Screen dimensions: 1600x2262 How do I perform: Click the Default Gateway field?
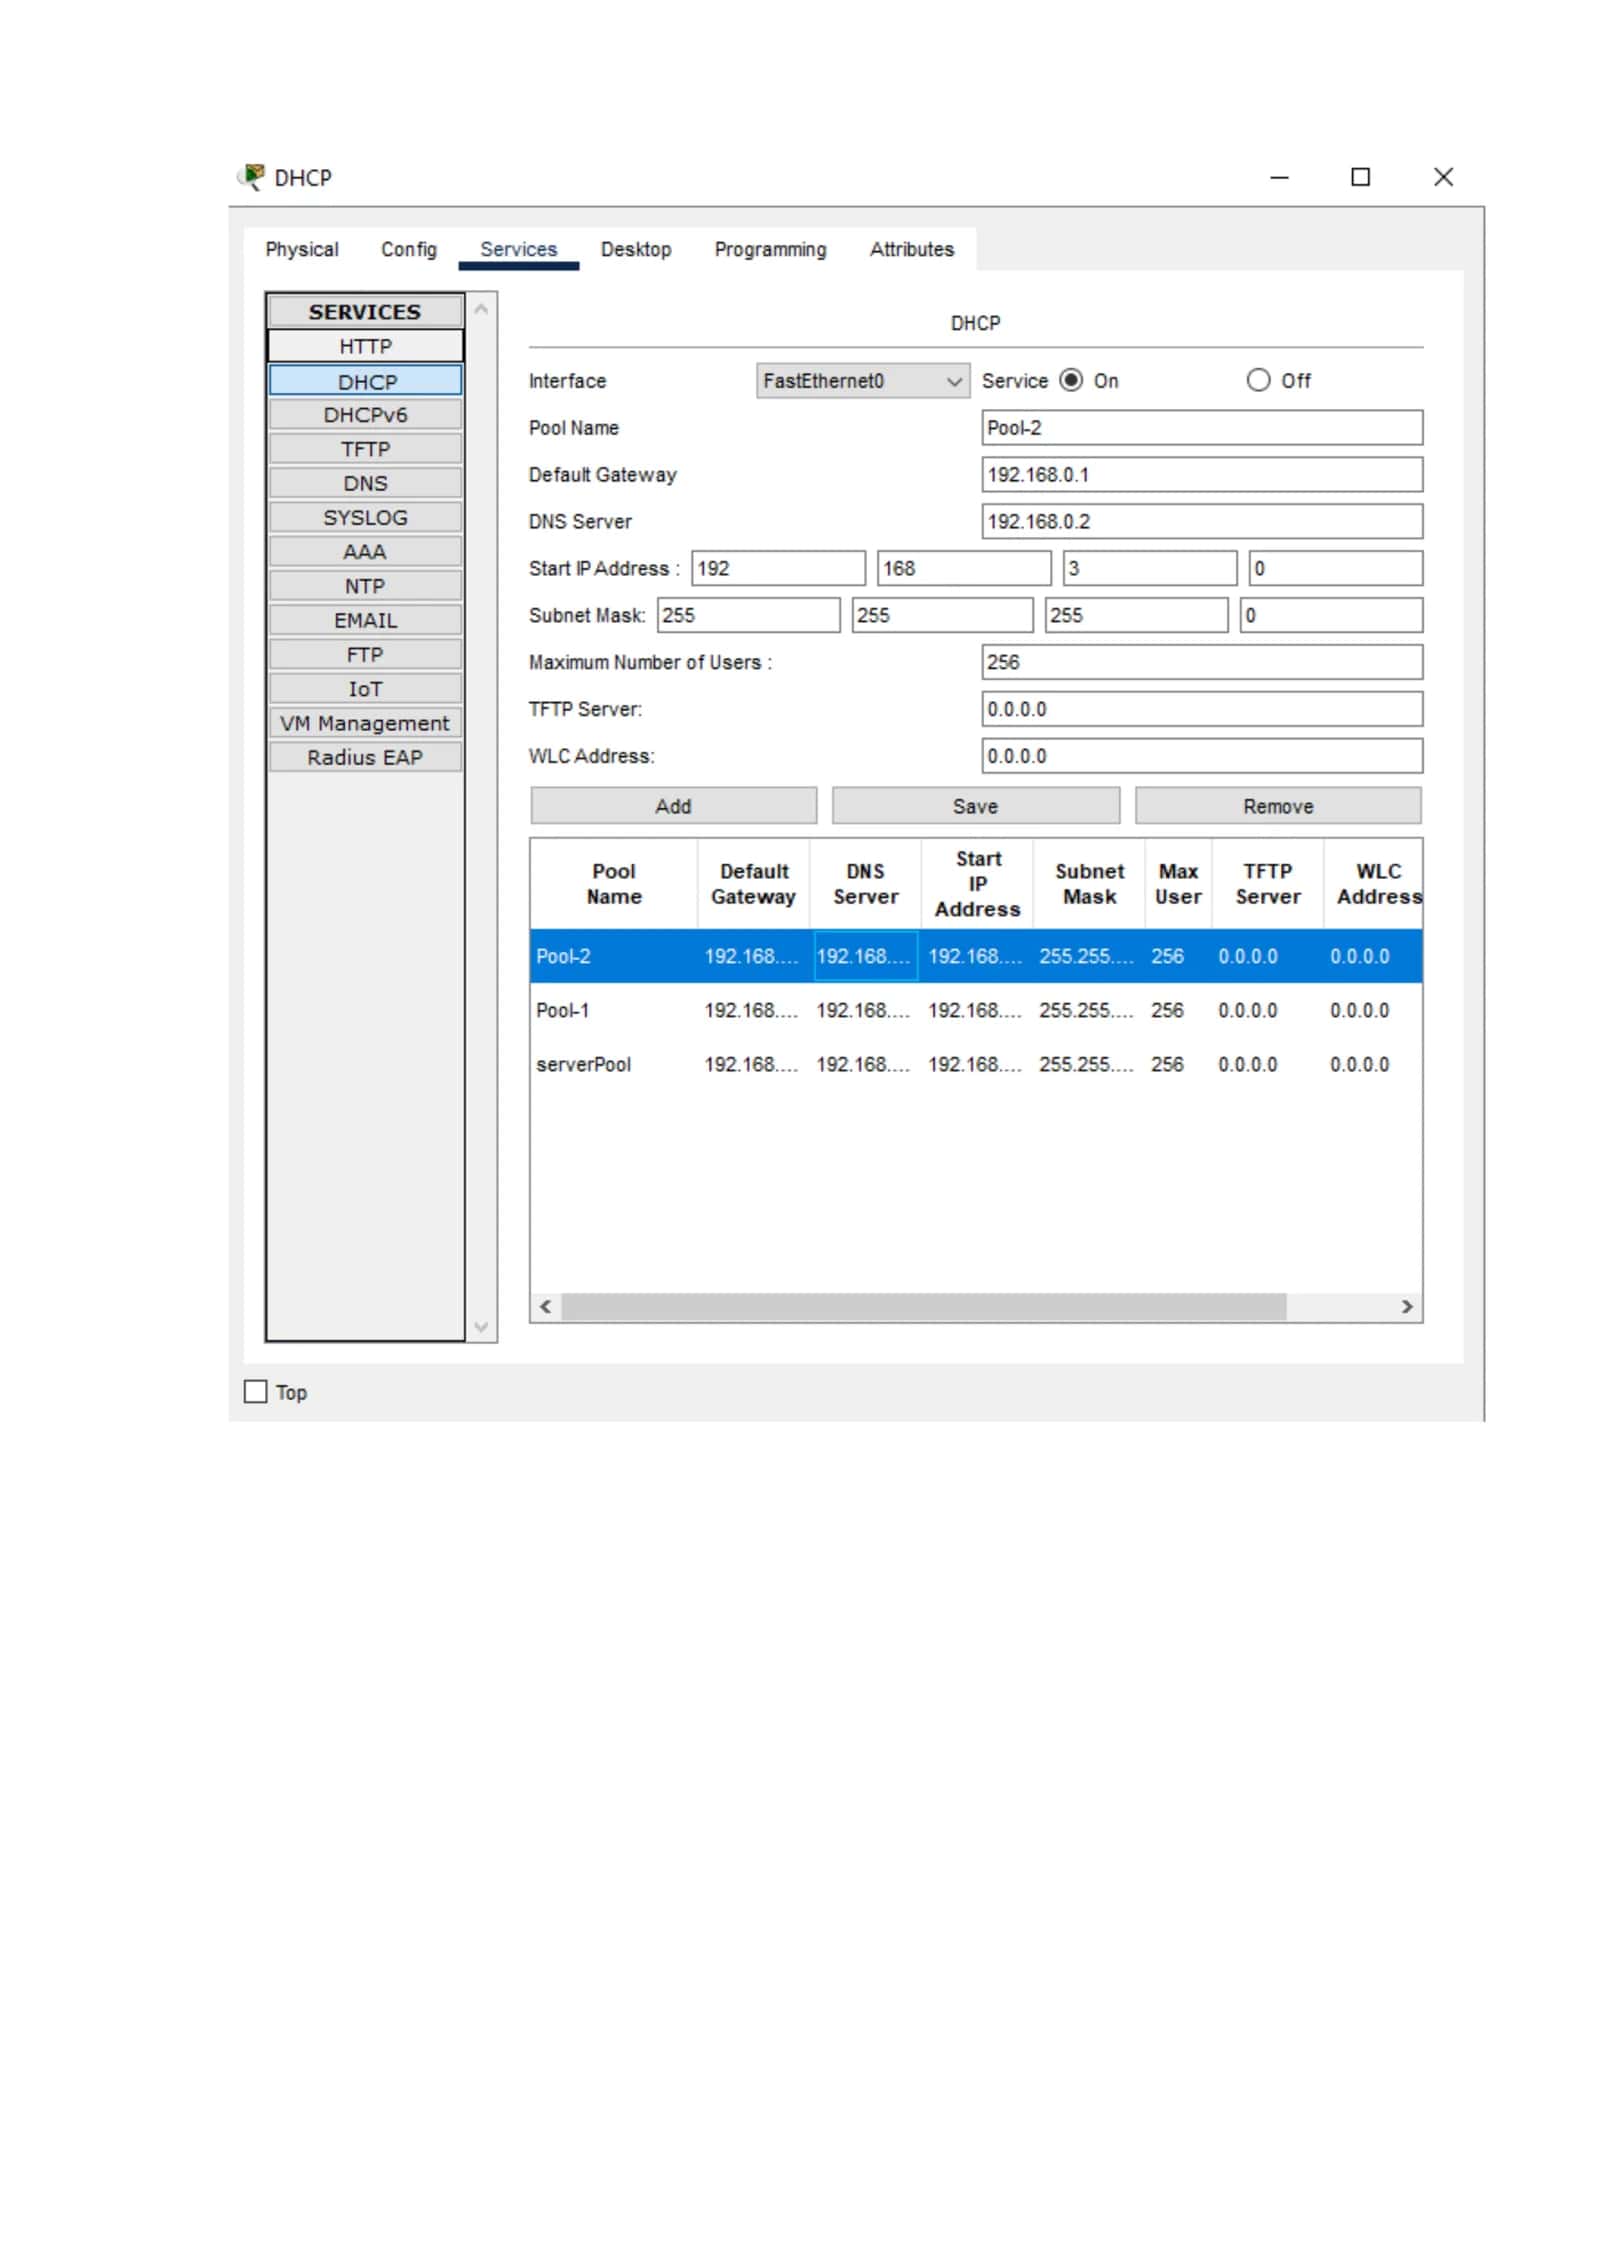tap(1201, 474)
